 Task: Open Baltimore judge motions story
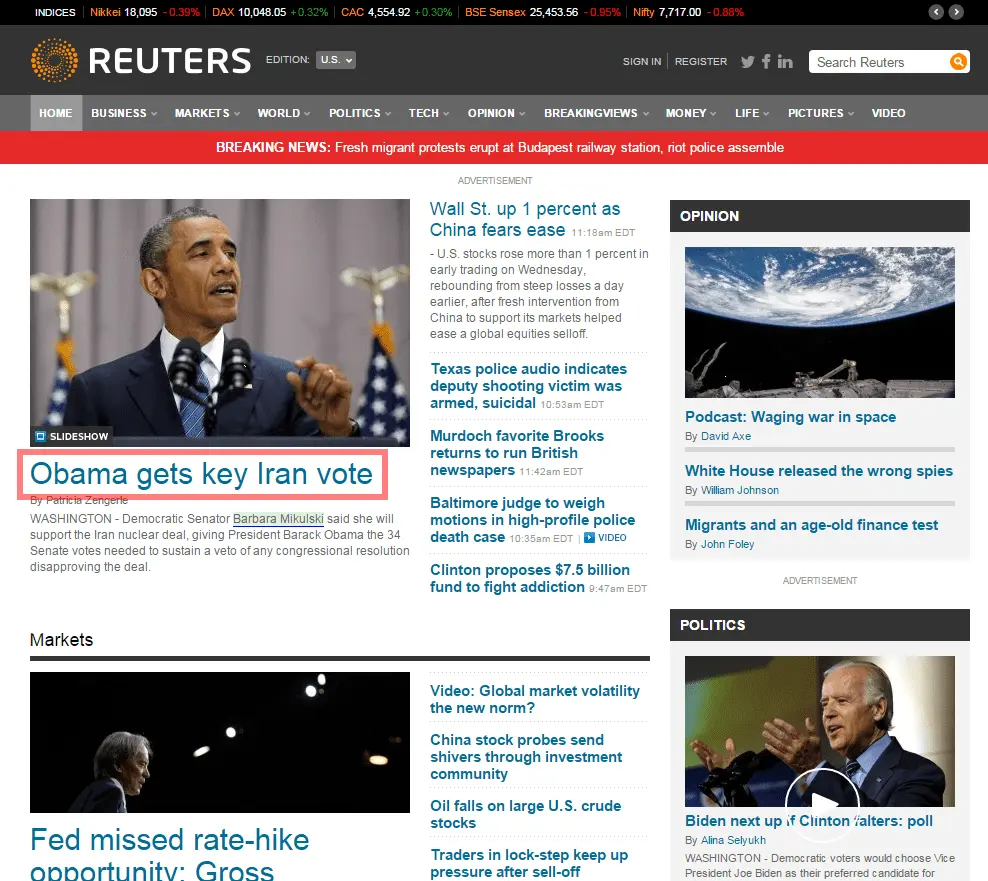pos(532,520)
